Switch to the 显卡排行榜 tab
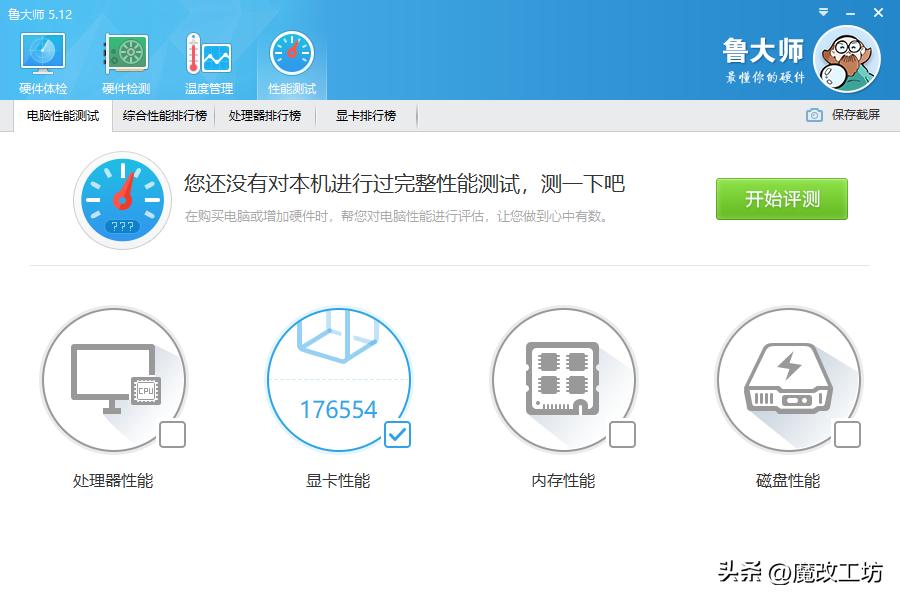Image resolution: width=900 pixels, height=600 pixels. tap(364, 115)
